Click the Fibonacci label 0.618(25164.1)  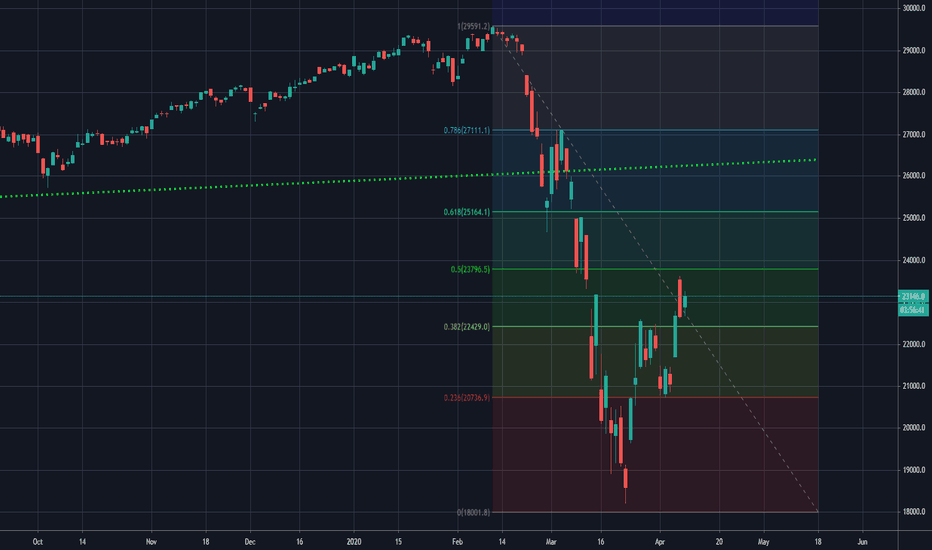[467, 212]
